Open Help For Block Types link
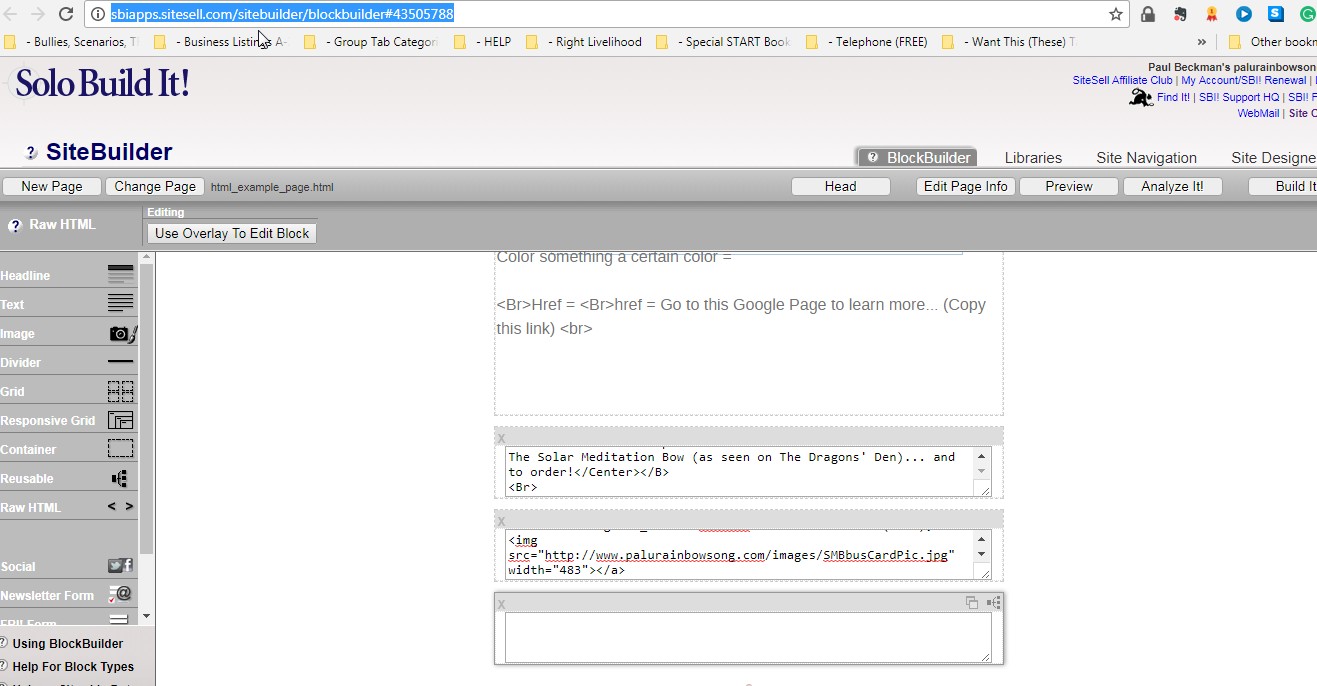Viewport: 1317px width, 686px height. point(73,667)
